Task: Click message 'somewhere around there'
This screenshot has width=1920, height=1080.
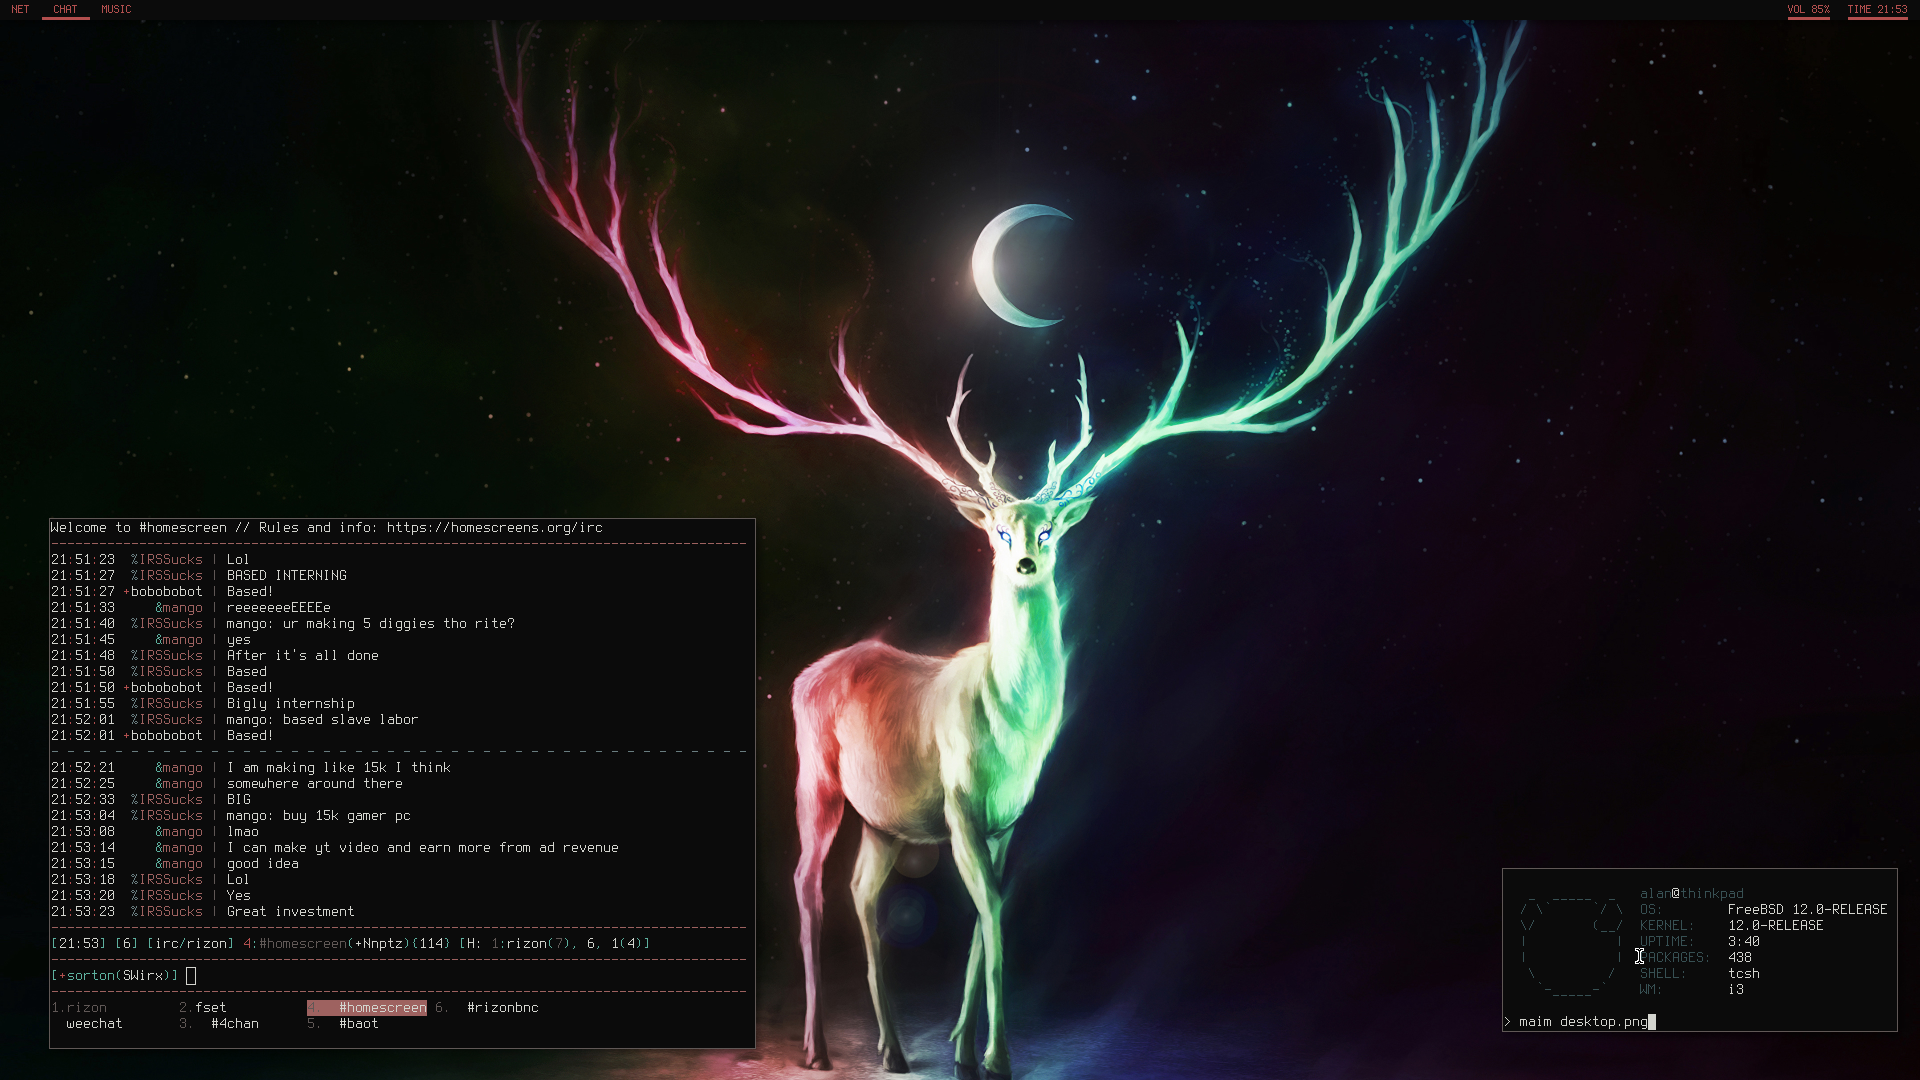Action: (315, 783)
